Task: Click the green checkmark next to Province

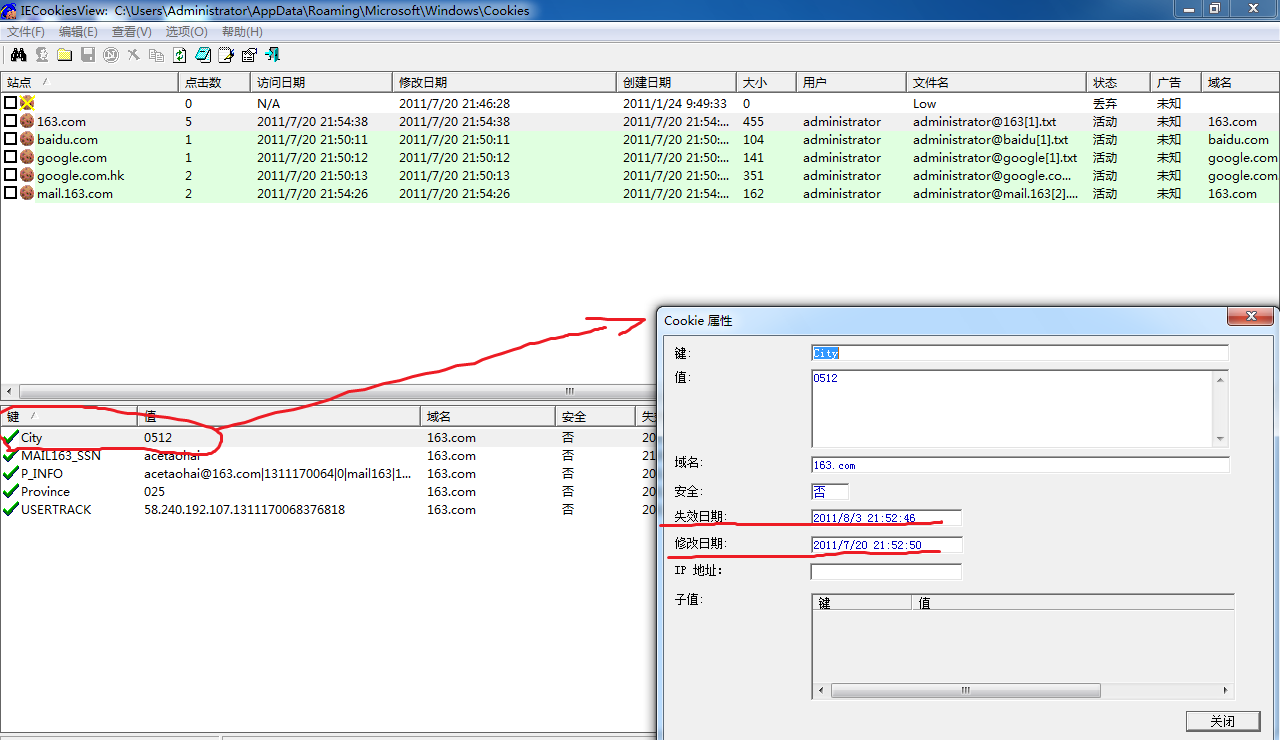Action: point(11,491)
